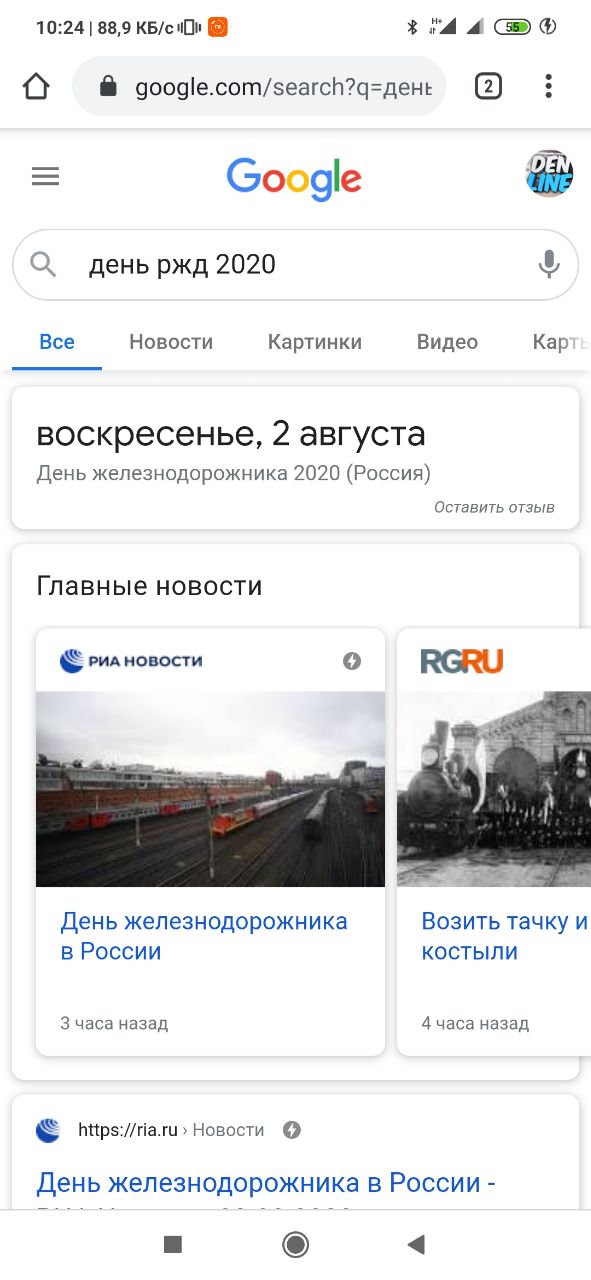Click the Оставить отзыв link

[x=494, y=507]
